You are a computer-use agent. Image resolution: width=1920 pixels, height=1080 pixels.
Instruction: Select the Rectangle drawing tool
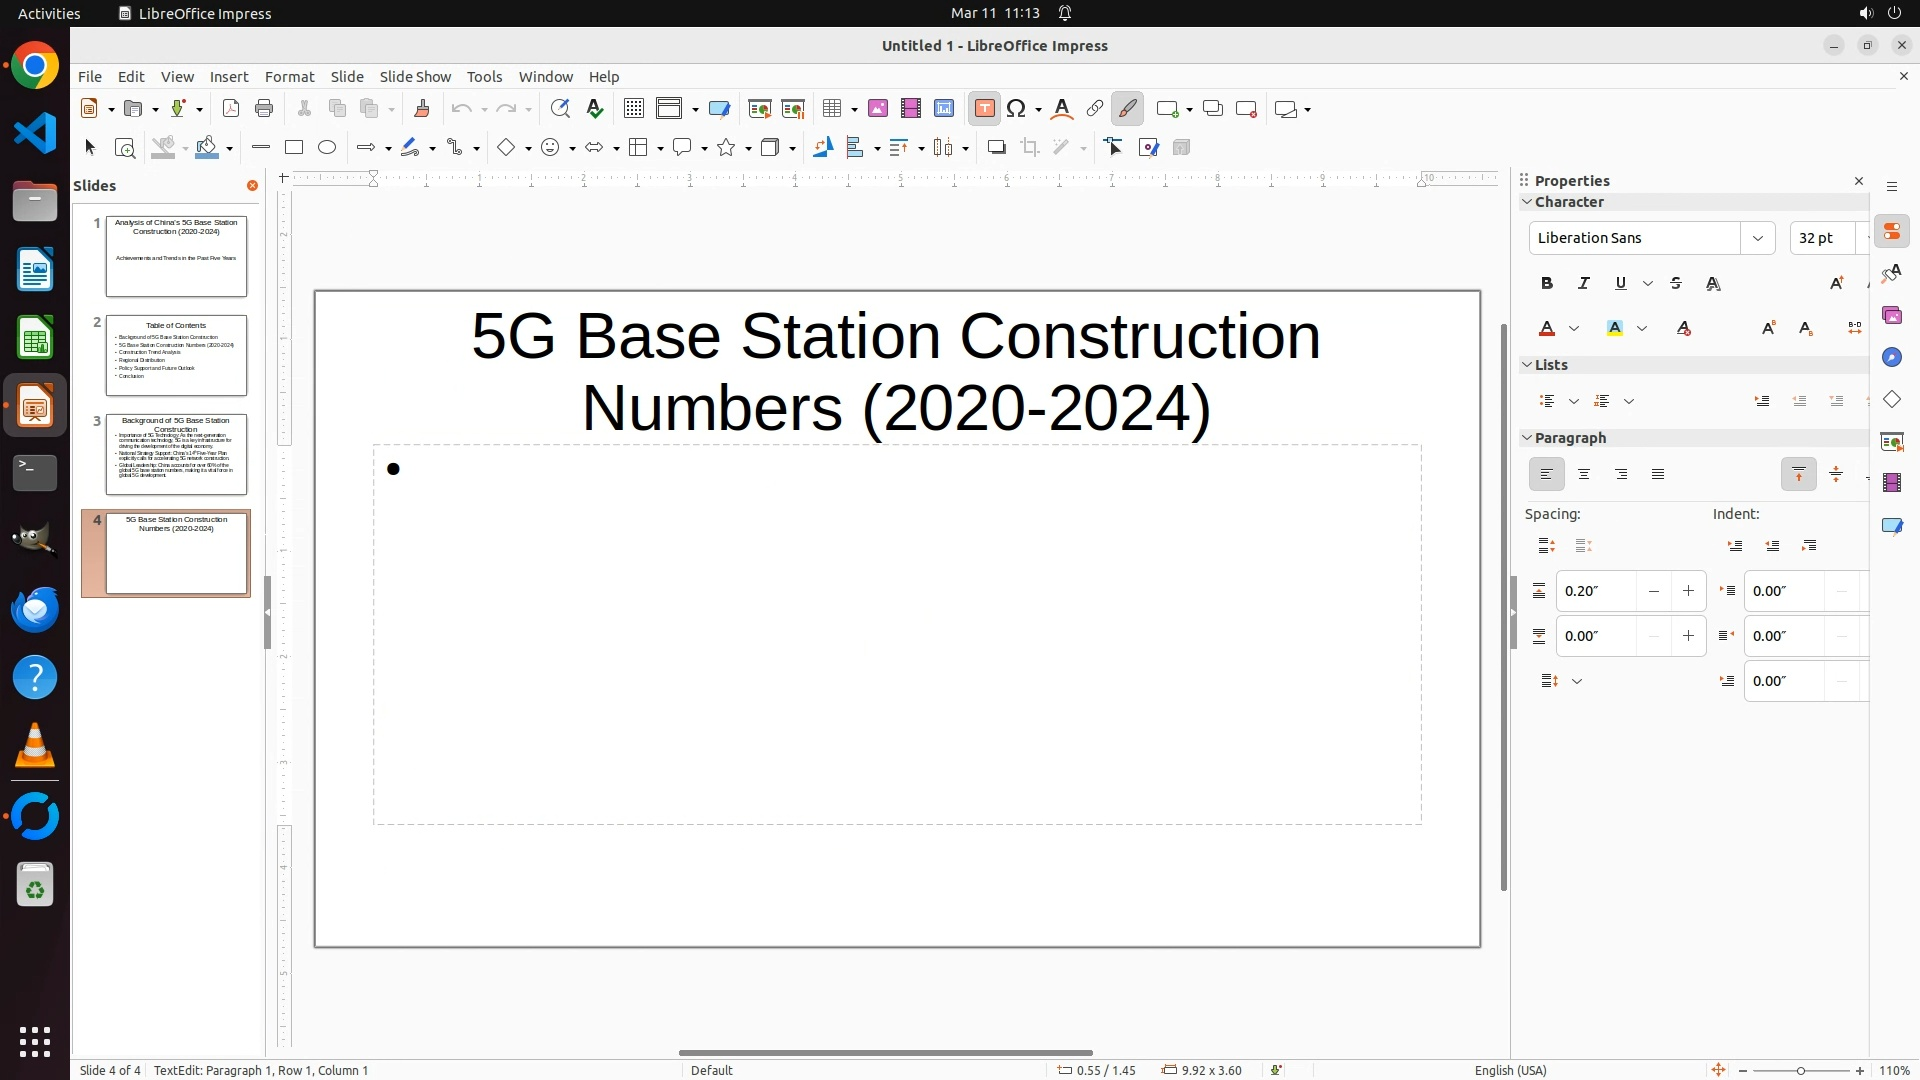(x=294, y=148)
